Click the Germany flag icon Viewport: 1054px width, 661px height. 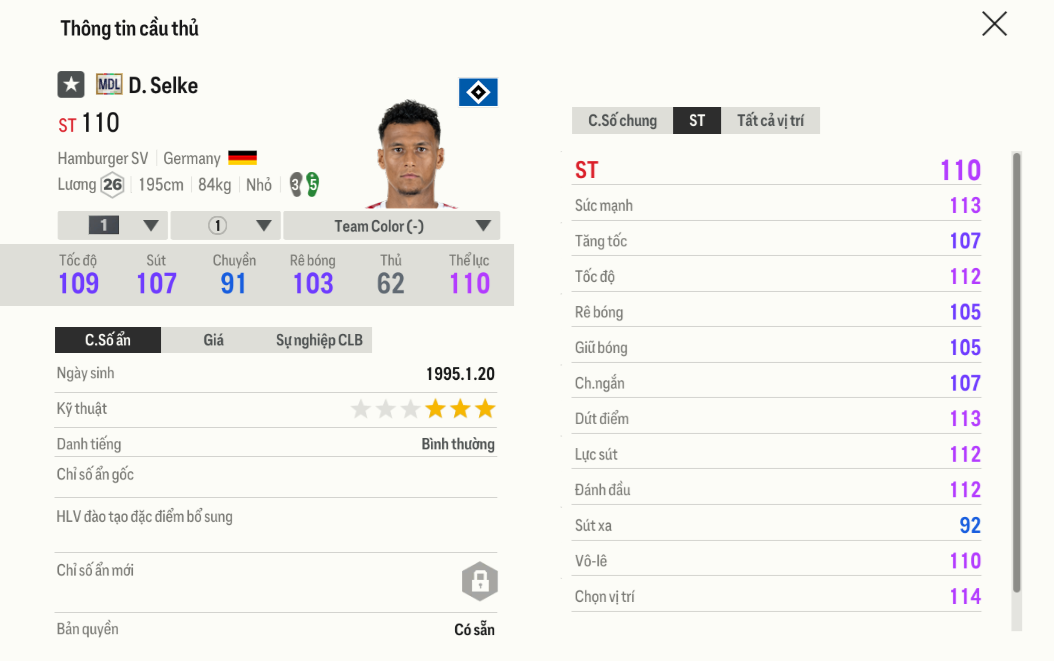pos(242,158)
